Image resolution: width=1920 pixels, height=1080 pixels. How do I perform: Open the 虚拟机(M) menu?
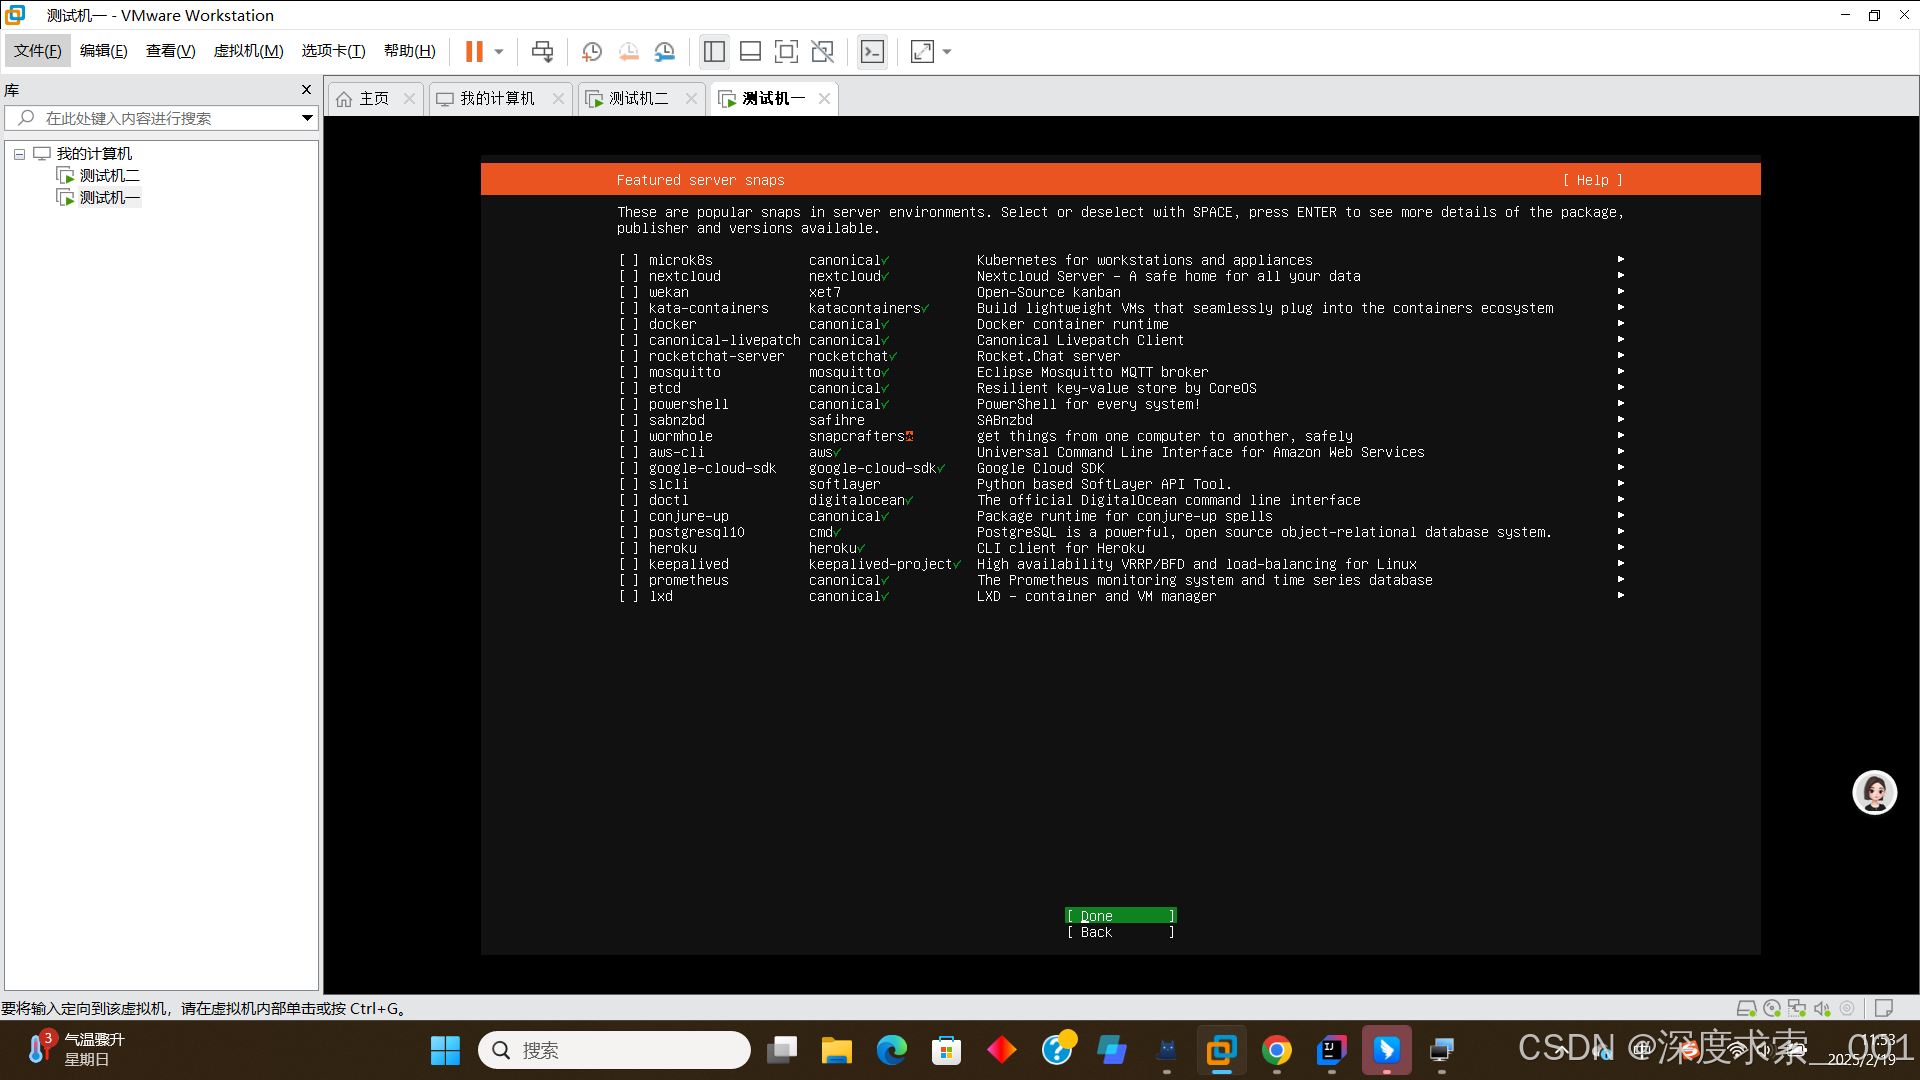coord(248,51)
